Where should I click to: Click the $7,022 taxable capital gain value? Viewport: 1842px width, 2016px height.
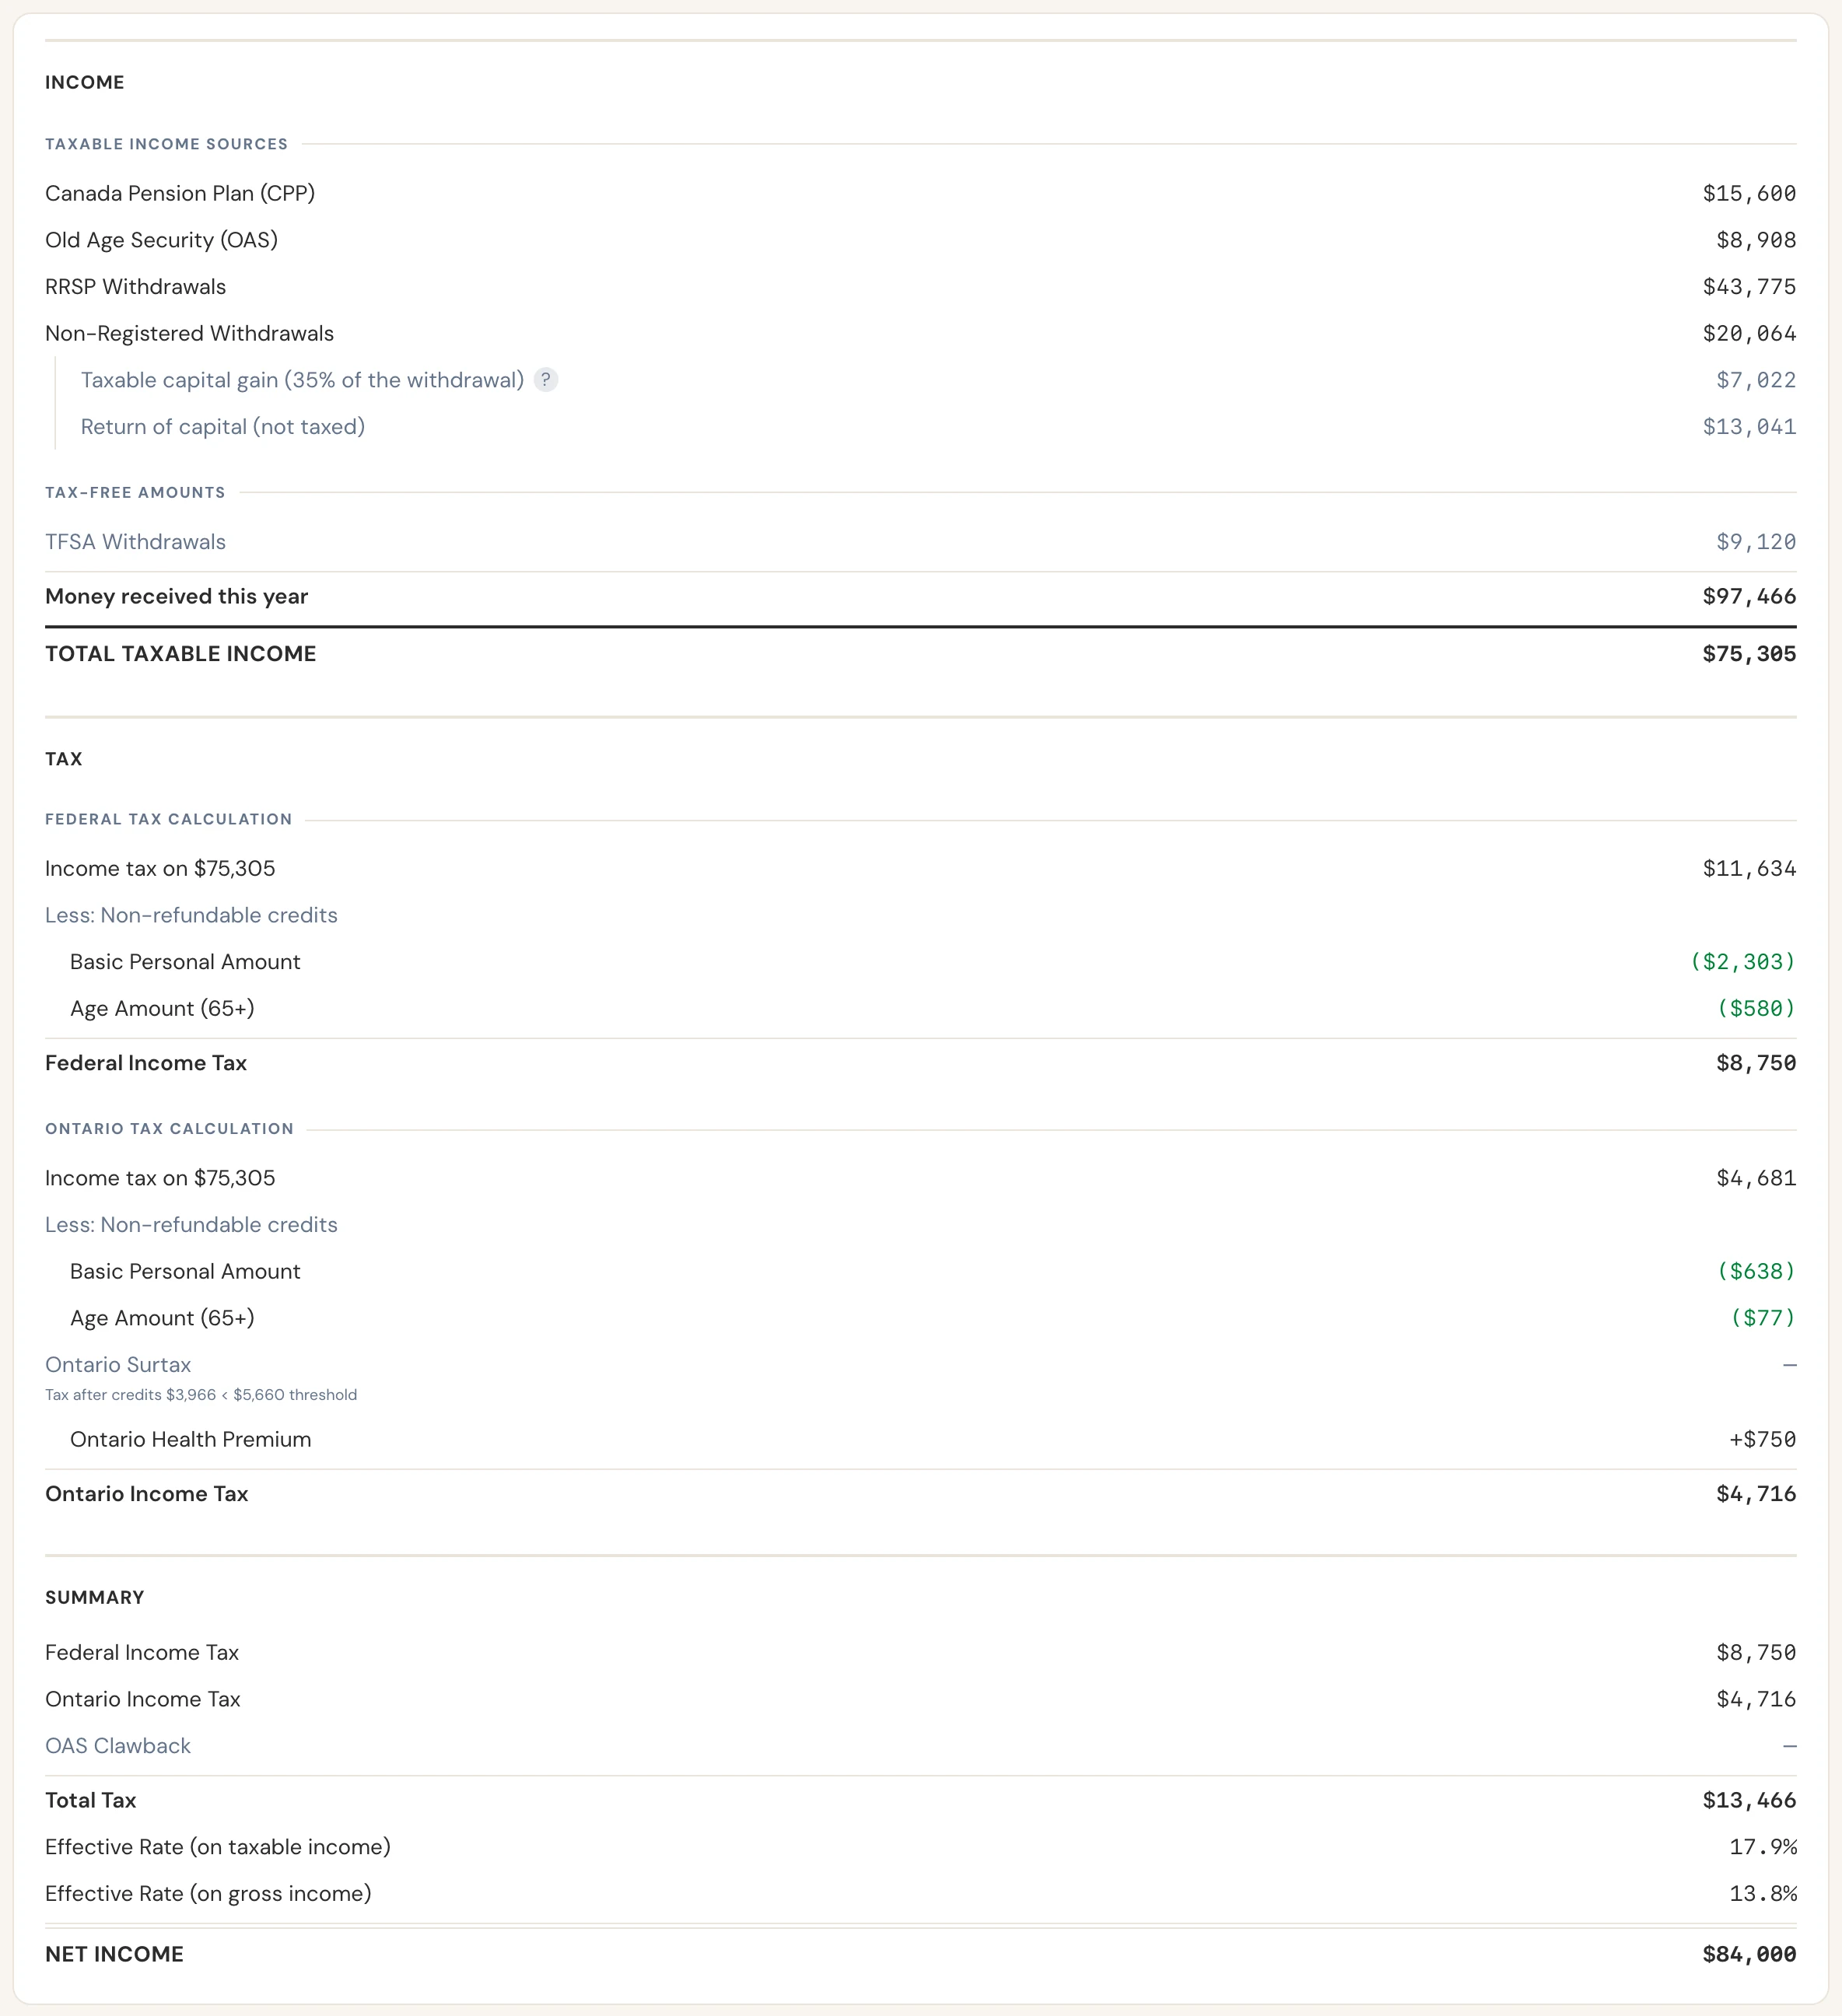1756,380
